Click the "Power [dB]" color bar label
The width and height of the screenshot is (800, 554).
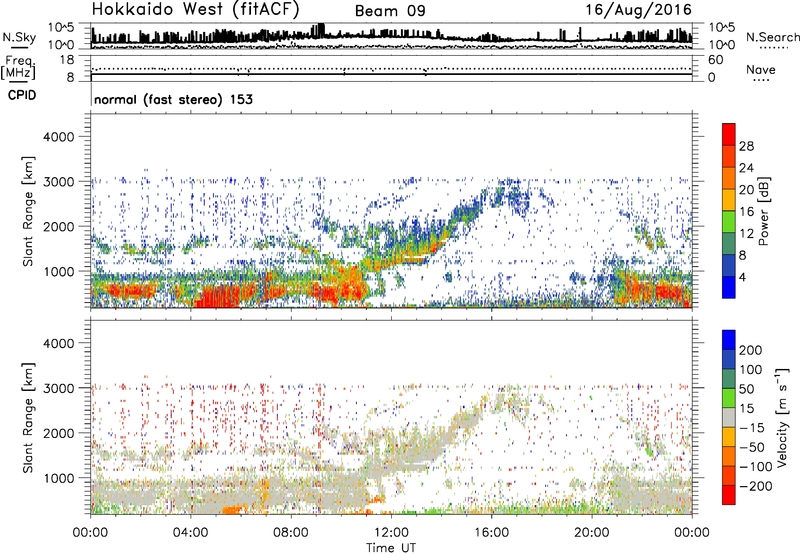pyautogui.click(x=763, y=211)
